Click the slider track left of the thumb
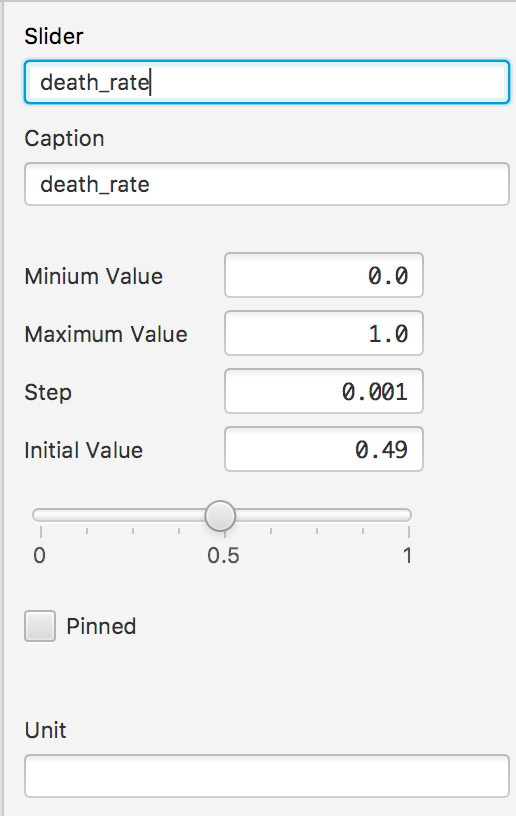 [119, 515]
